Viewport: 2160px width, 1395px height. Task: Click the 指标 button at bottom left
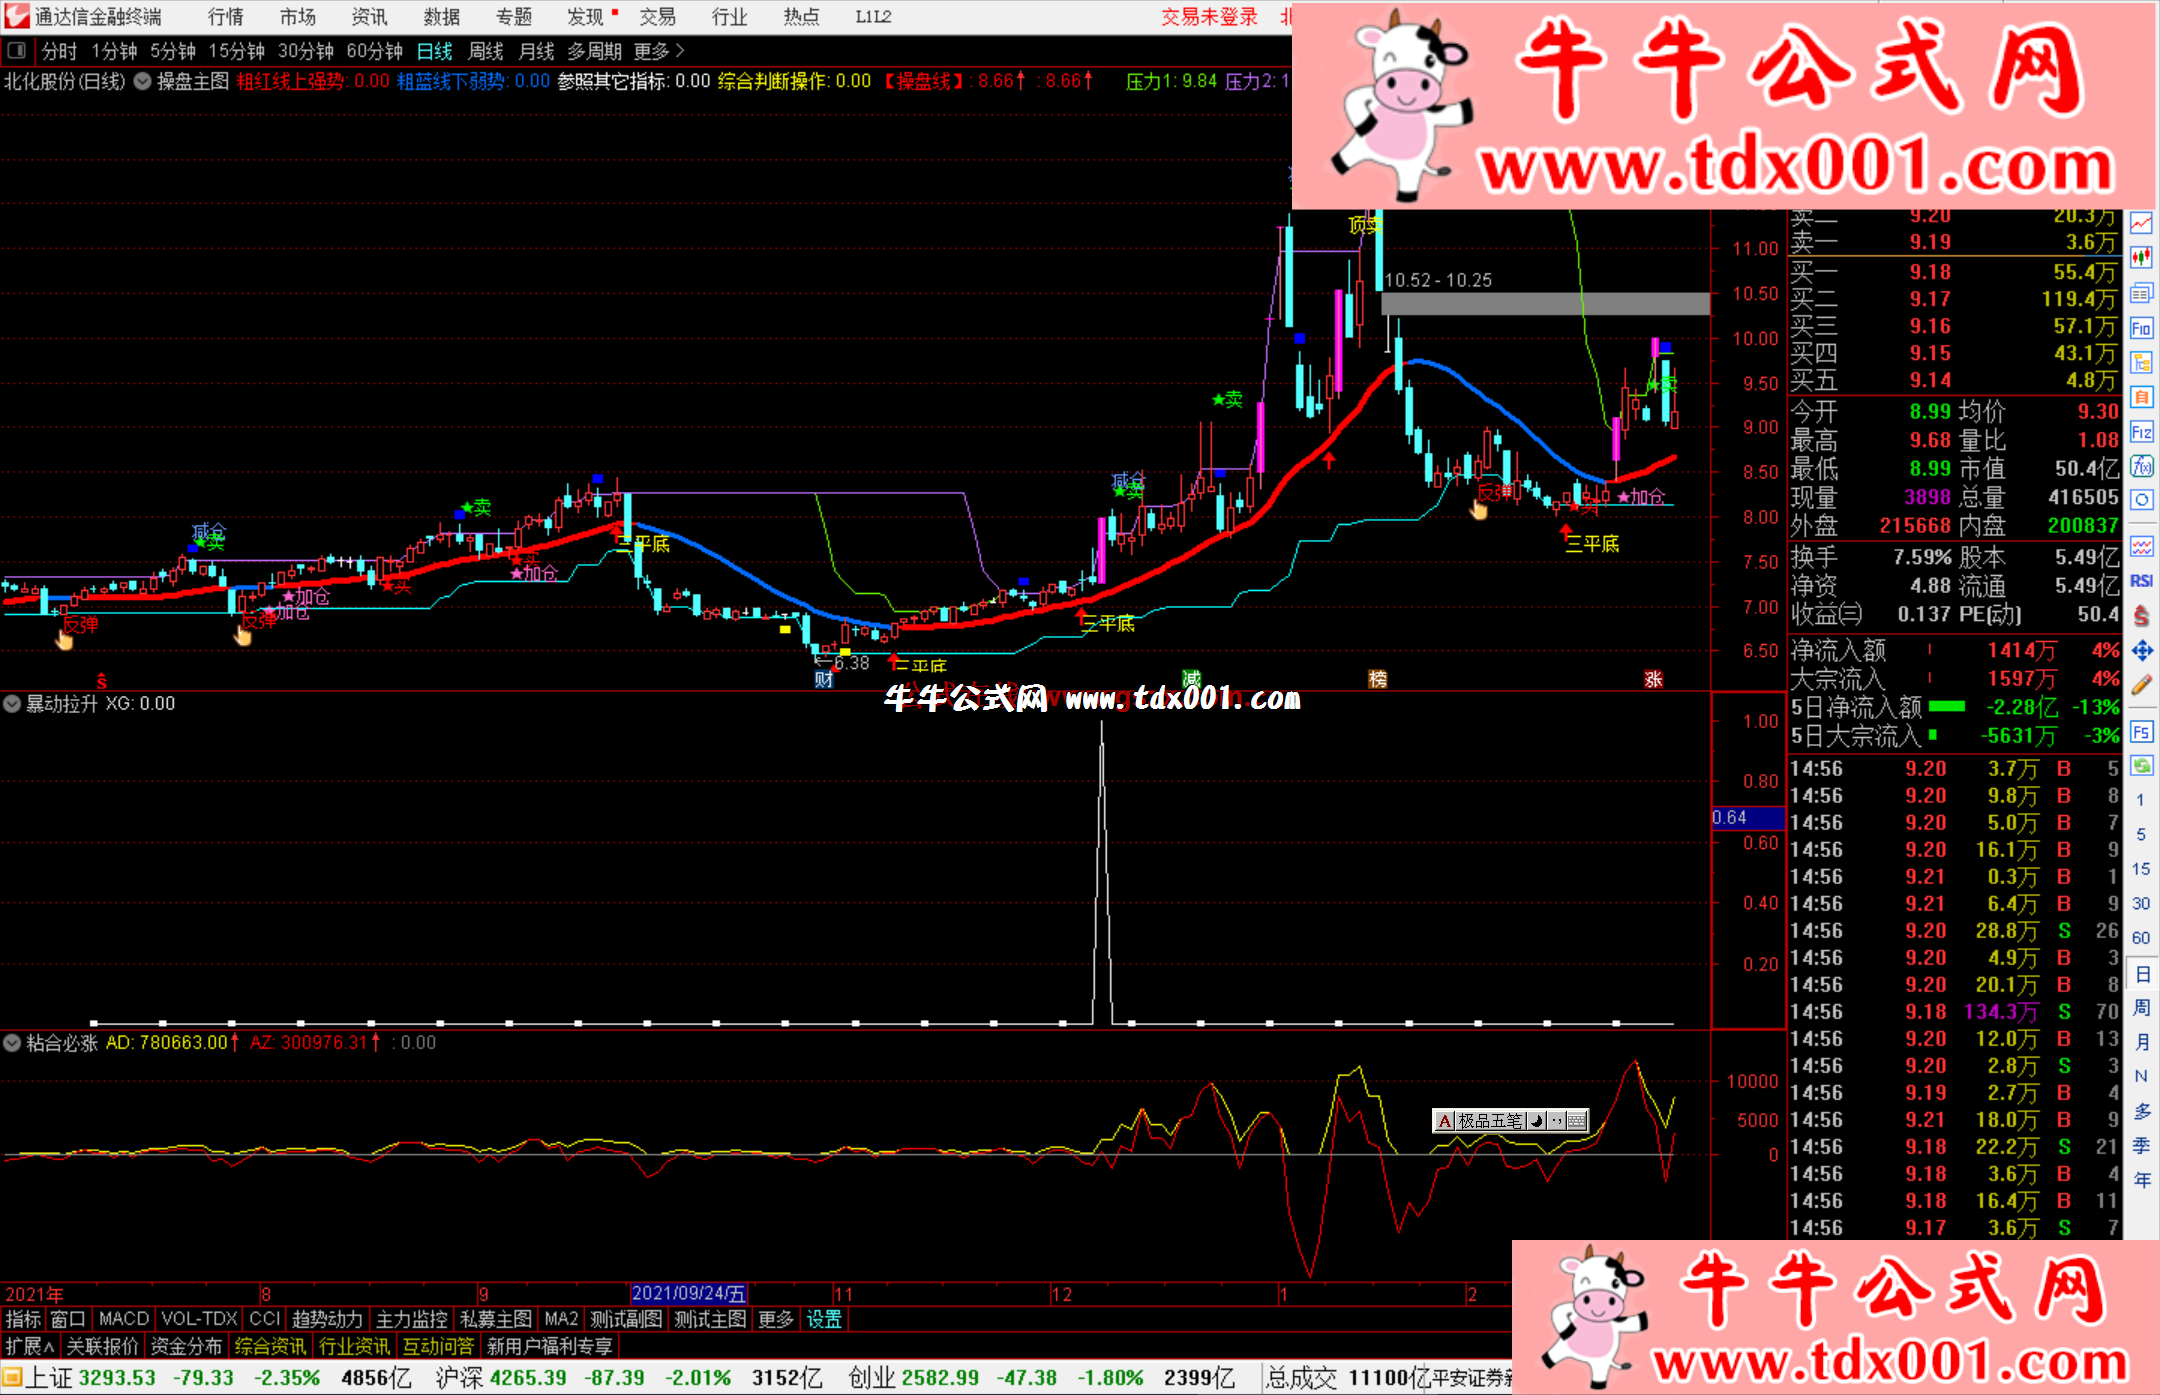[23, 1320]
